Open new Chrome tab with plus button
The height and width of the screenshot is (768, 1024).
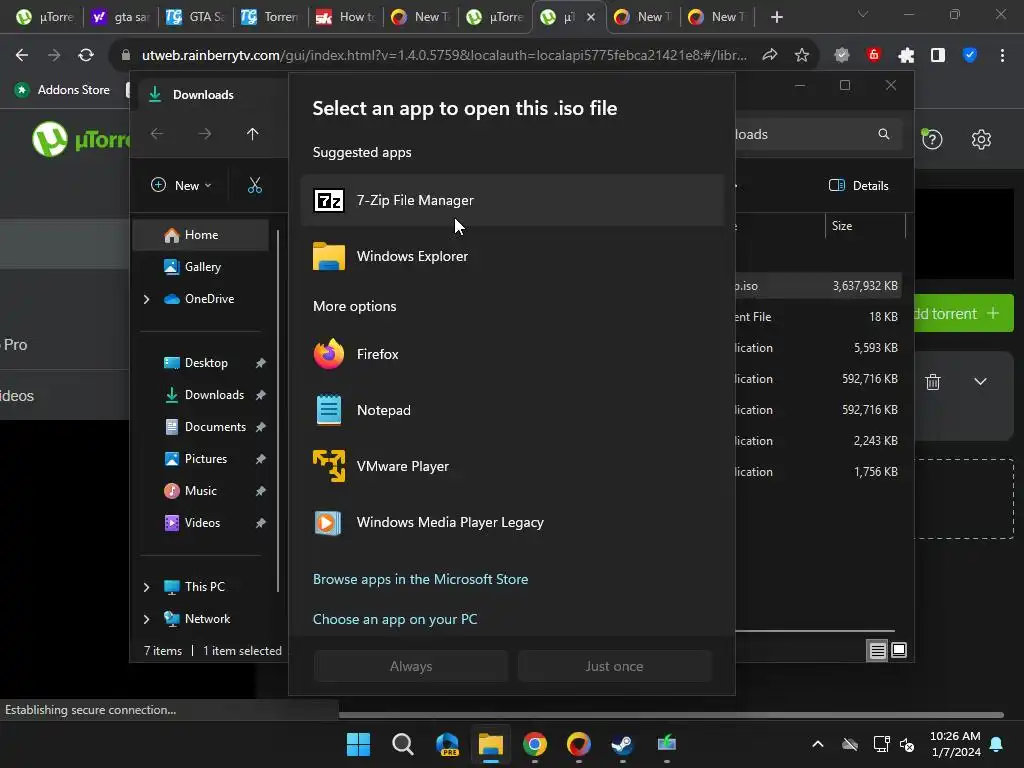point(776,17)
